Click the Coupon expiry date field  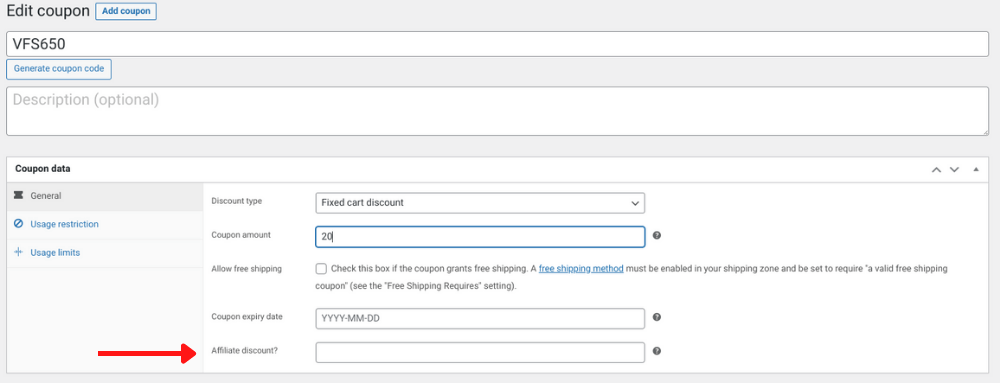click(x=480, y=318)
